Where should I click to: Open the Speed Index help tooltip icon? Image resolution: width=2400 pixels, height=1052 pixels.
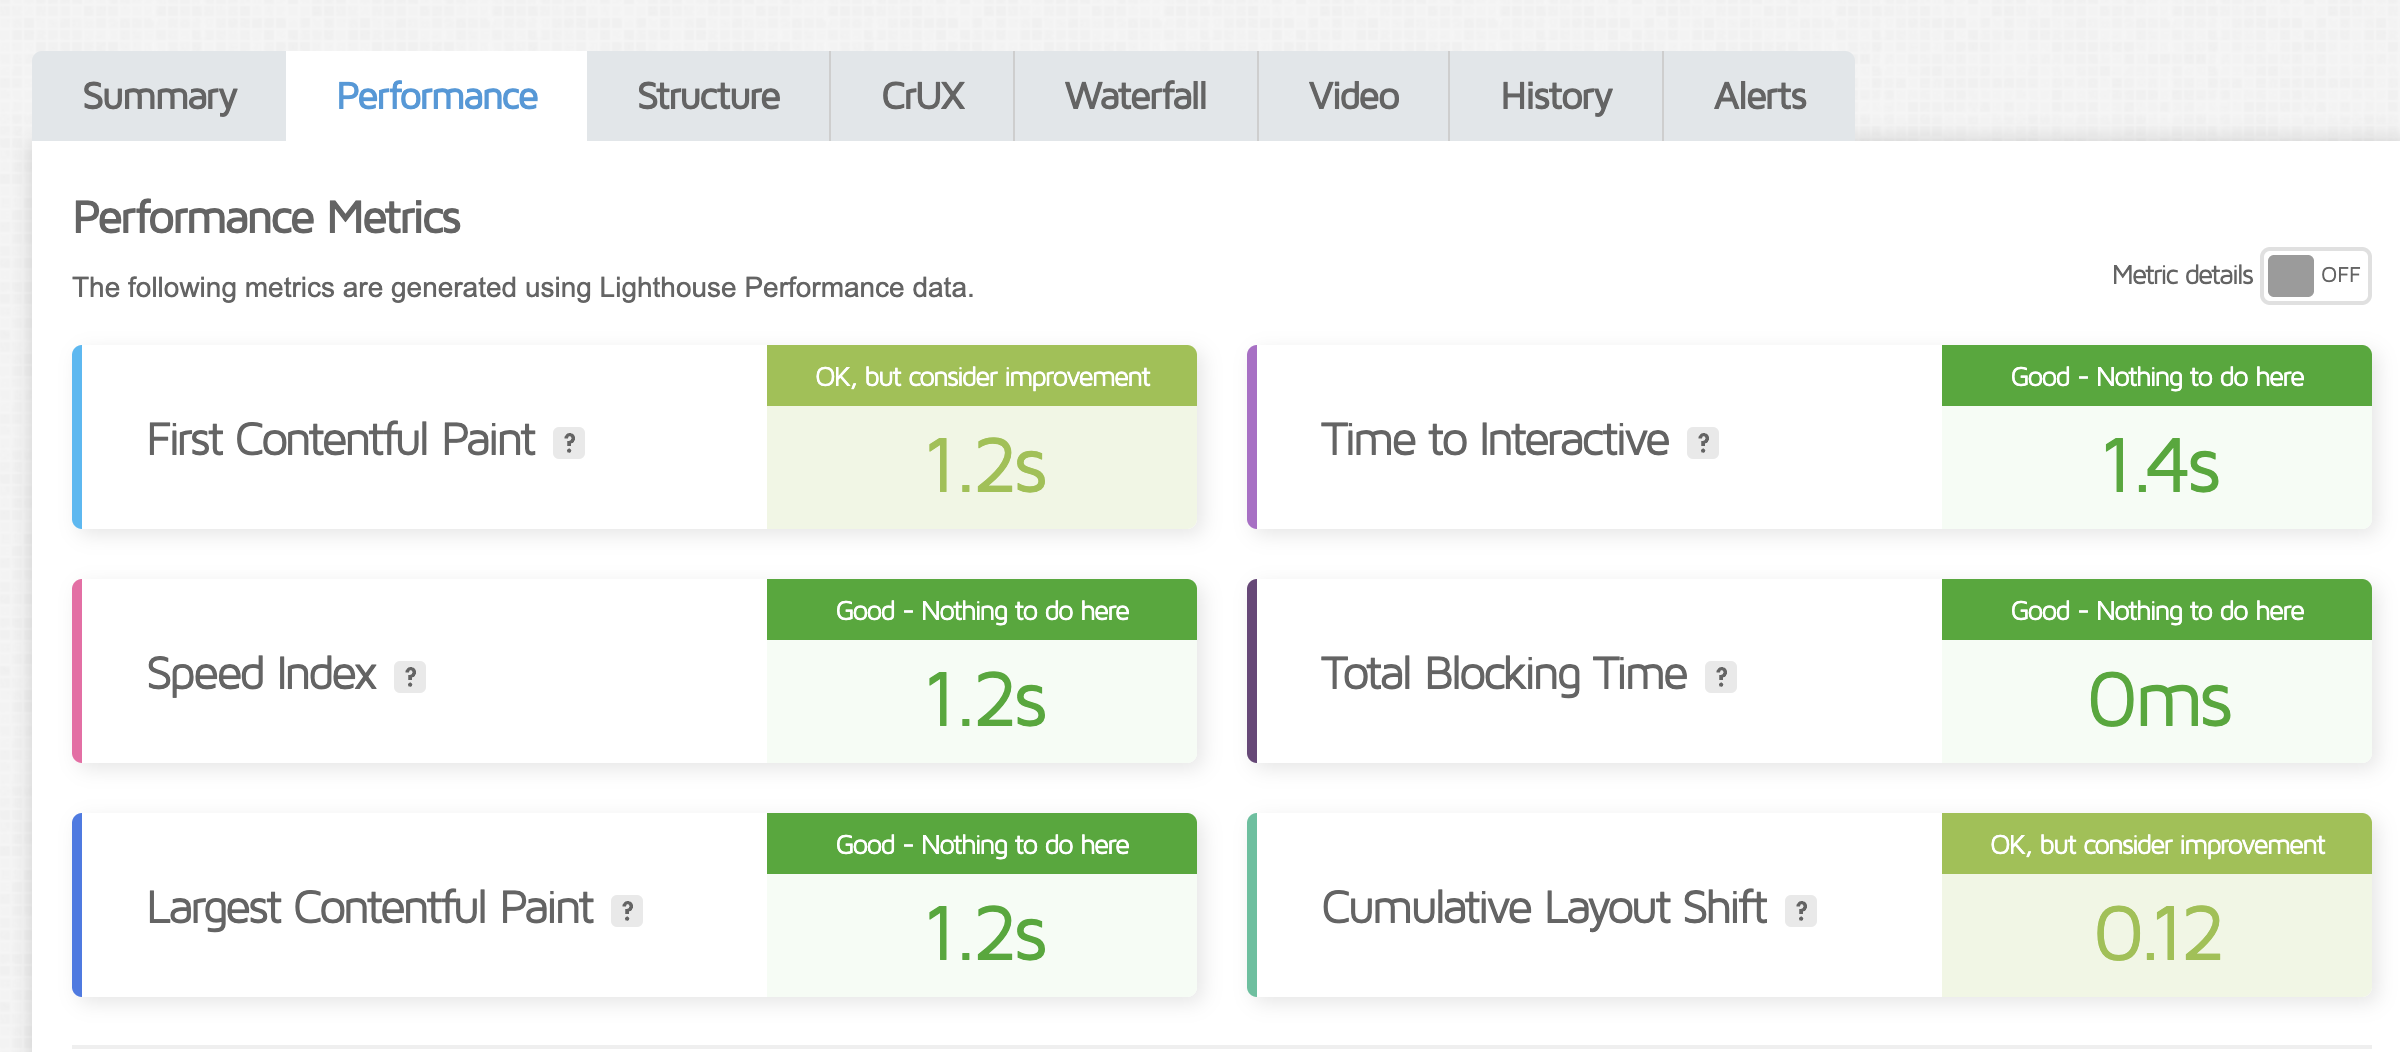410,677
